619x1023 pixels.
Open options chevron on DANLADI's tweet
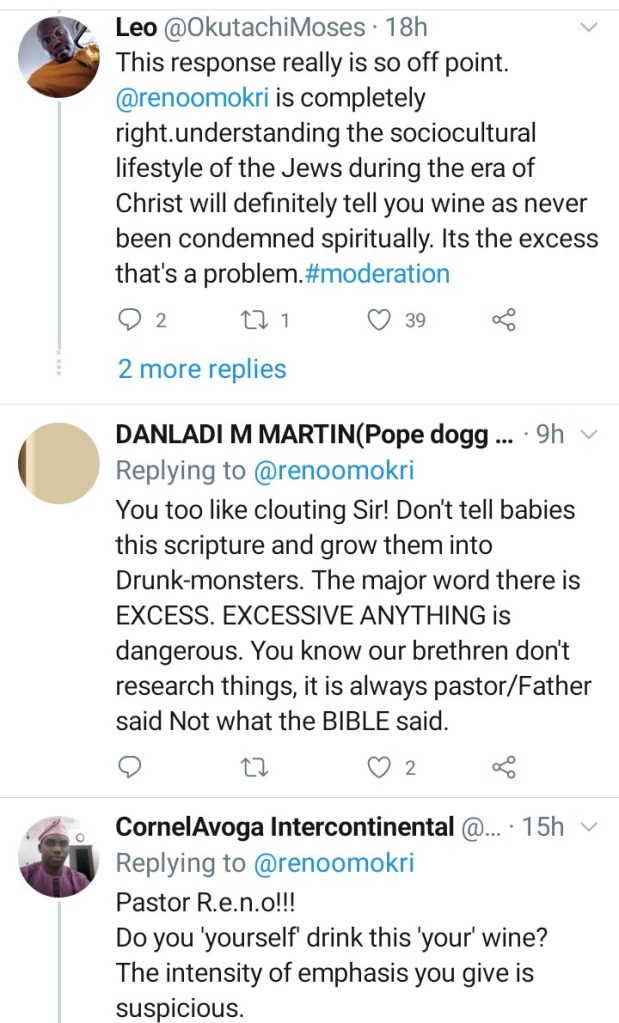[x=589, y=434]
